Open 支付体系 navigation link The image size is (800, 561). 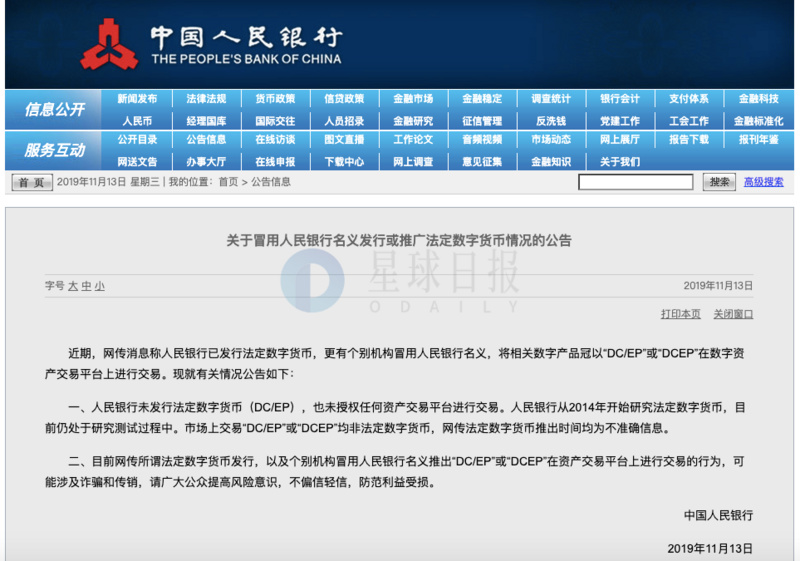click(689, 98)
